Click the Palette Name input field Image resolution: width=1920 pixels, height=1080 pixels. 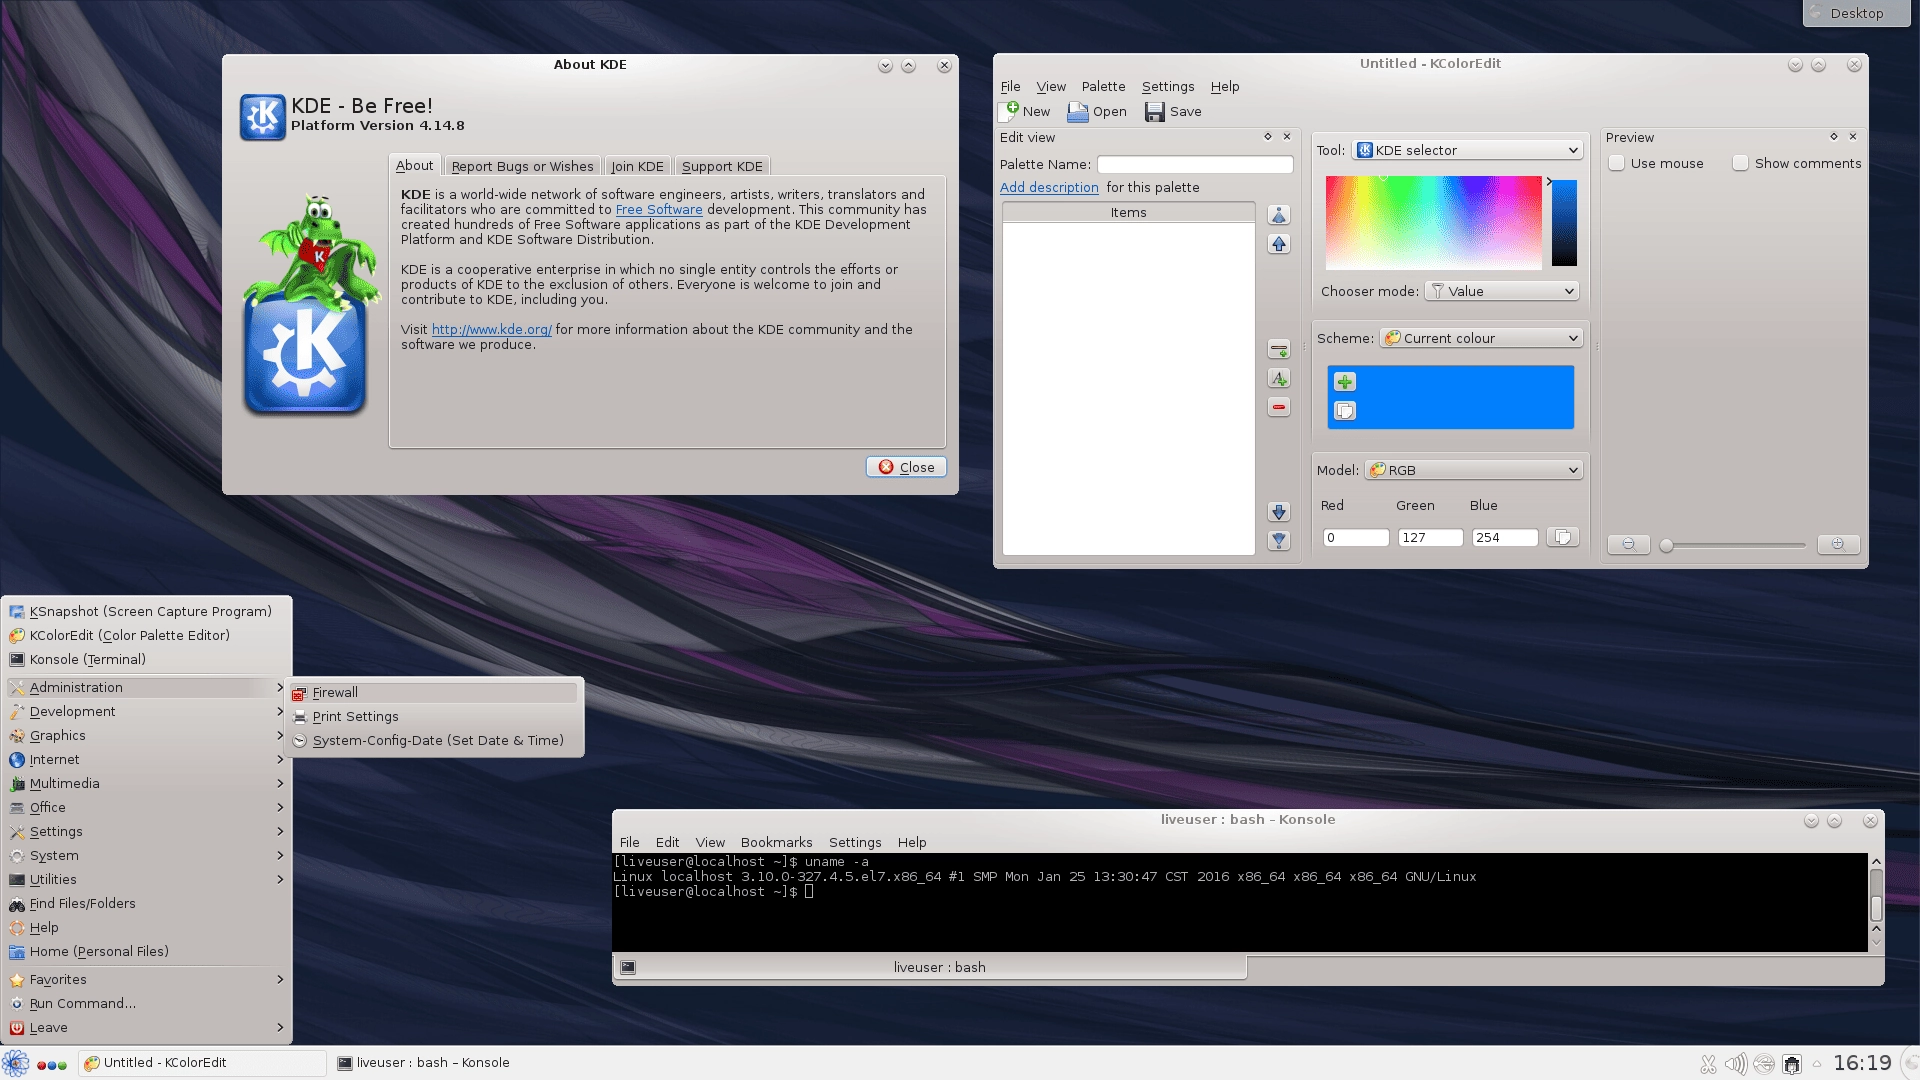point(1195,164)
